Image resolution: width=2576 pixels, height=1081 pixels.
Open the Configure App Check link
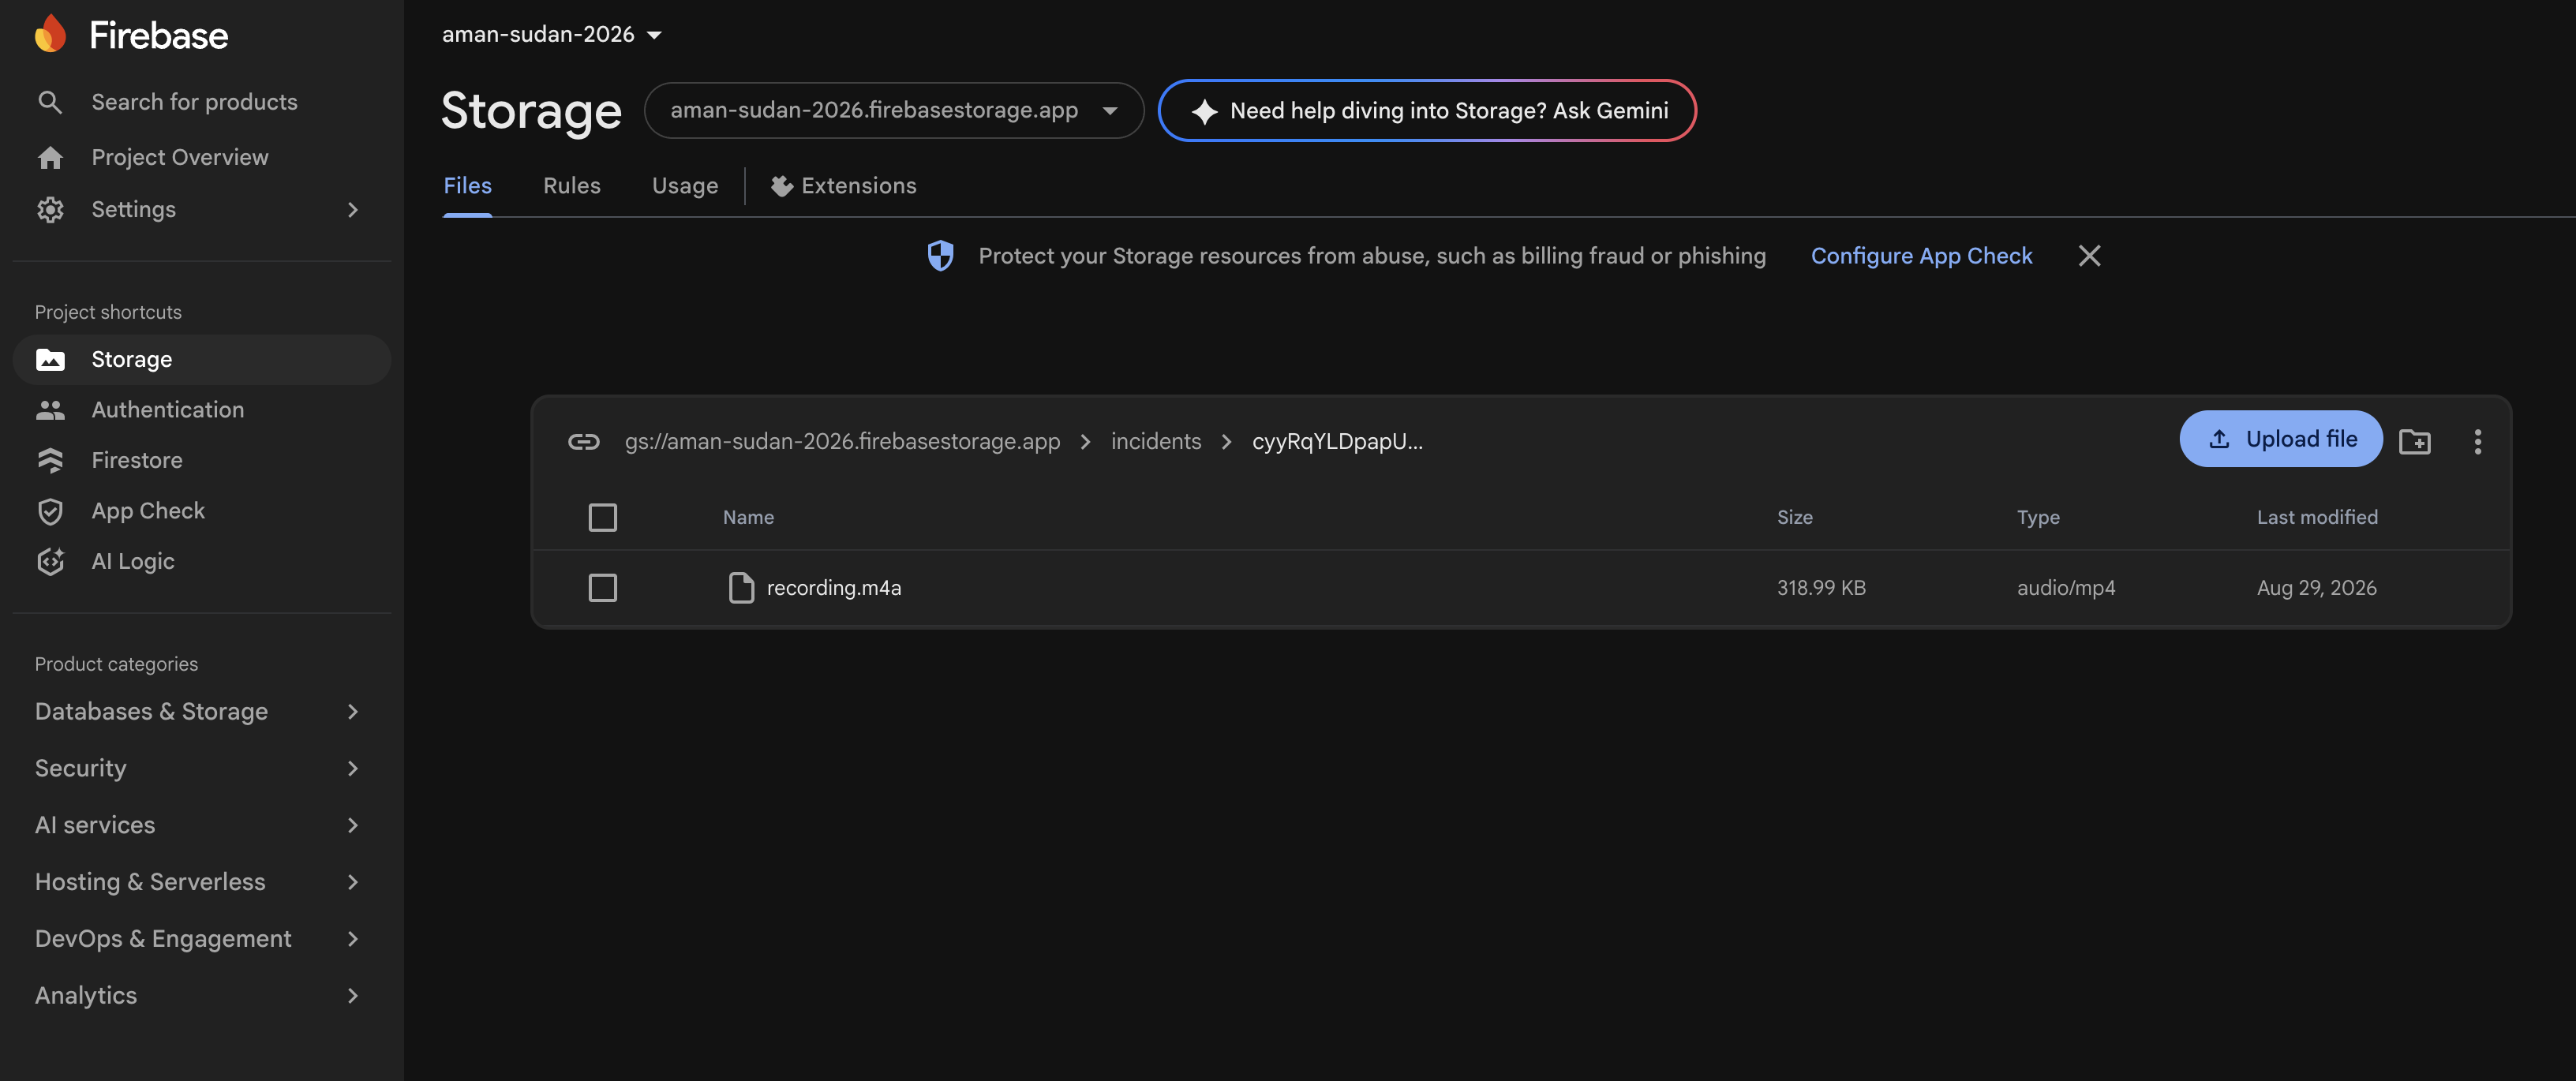[x=1921, y=256]
